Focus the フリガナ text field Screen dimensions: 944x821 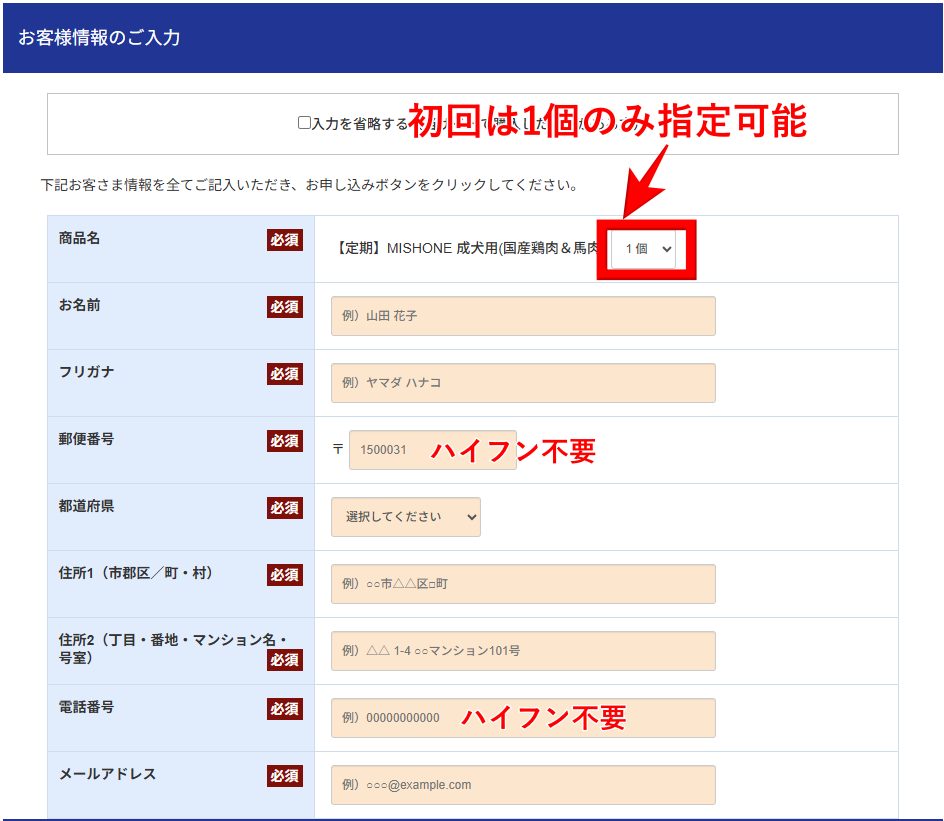tap(523, 383)
